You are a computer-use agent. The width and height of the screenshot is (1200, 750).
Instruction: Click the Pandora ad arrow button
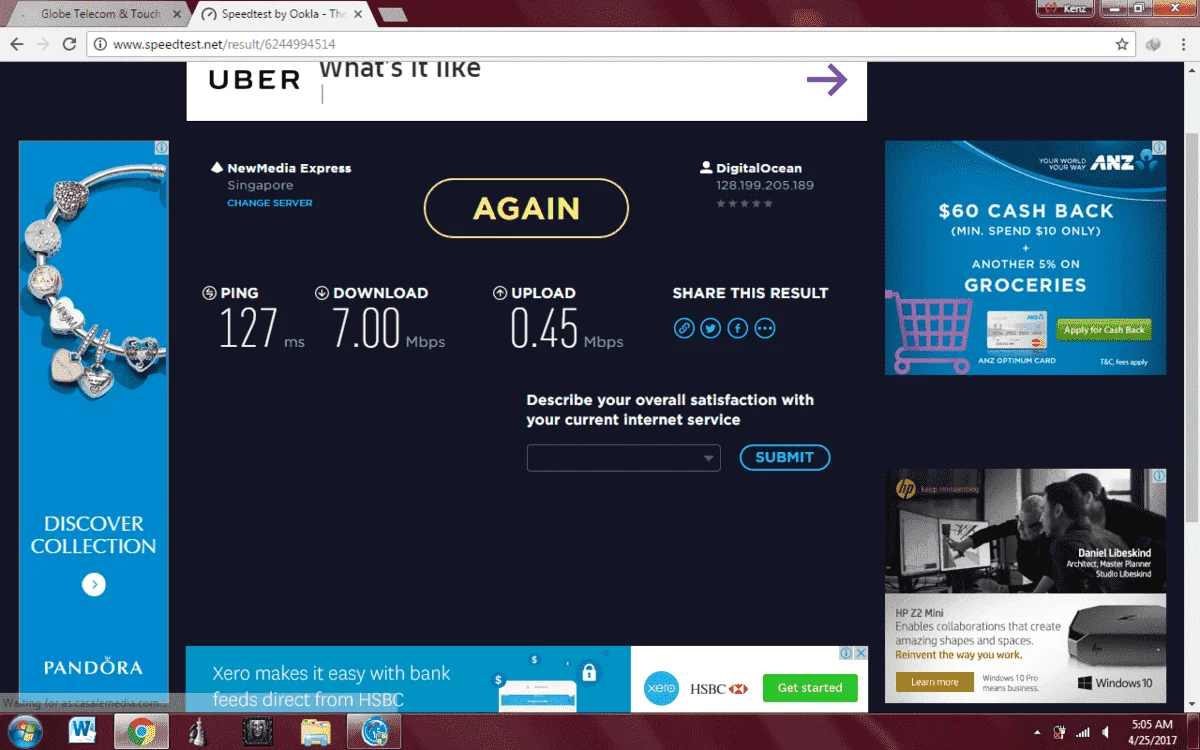94,585
